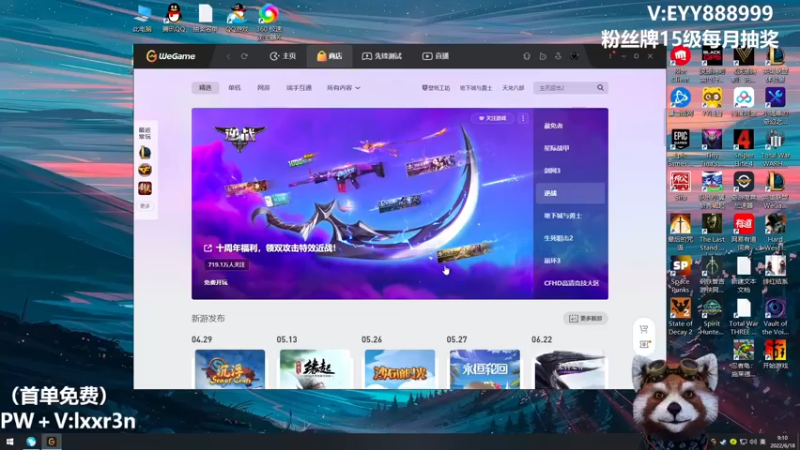Image resolution: width=800 pixels, height=450 pixels.
Task: Click the taskbar clock showing 9:10
Action: click(x=782, y=442)
